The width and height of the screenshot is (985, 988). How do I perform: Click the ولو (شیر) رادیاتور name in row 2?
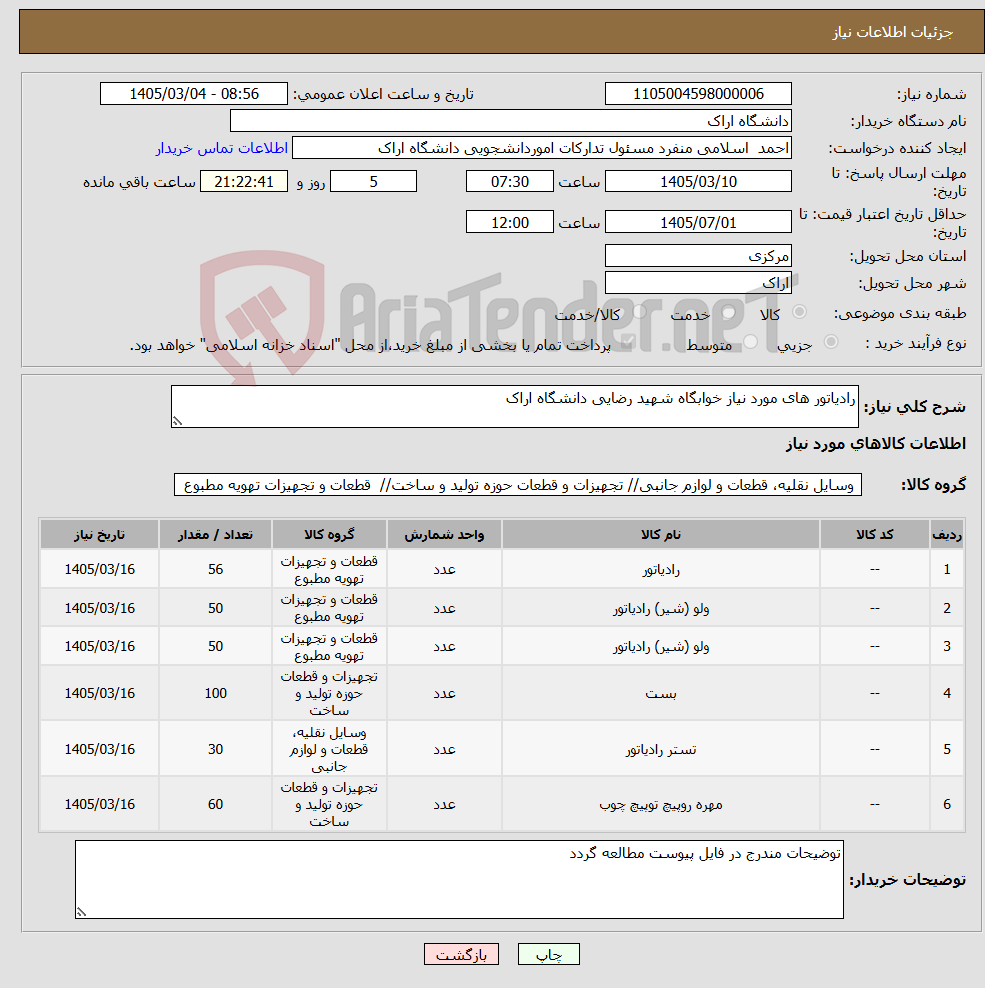tap(660, 609)
